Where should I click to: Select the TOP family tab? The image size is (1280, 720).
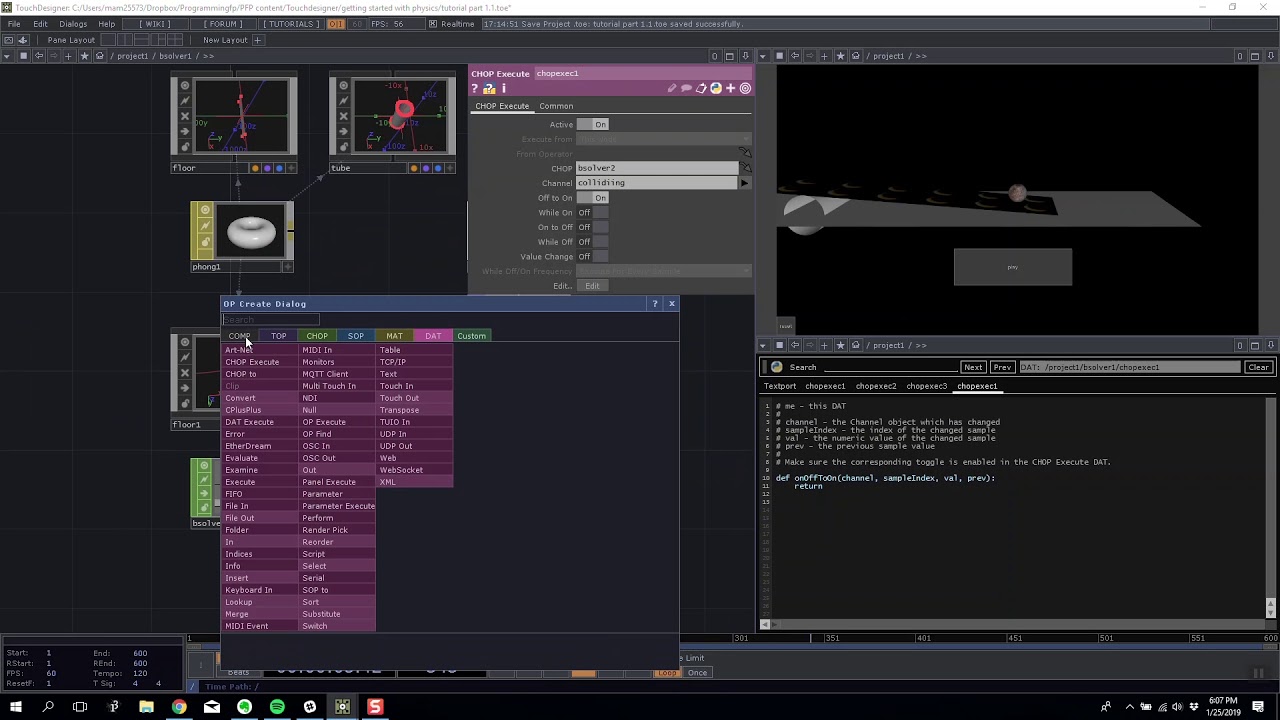pos(278,336)
